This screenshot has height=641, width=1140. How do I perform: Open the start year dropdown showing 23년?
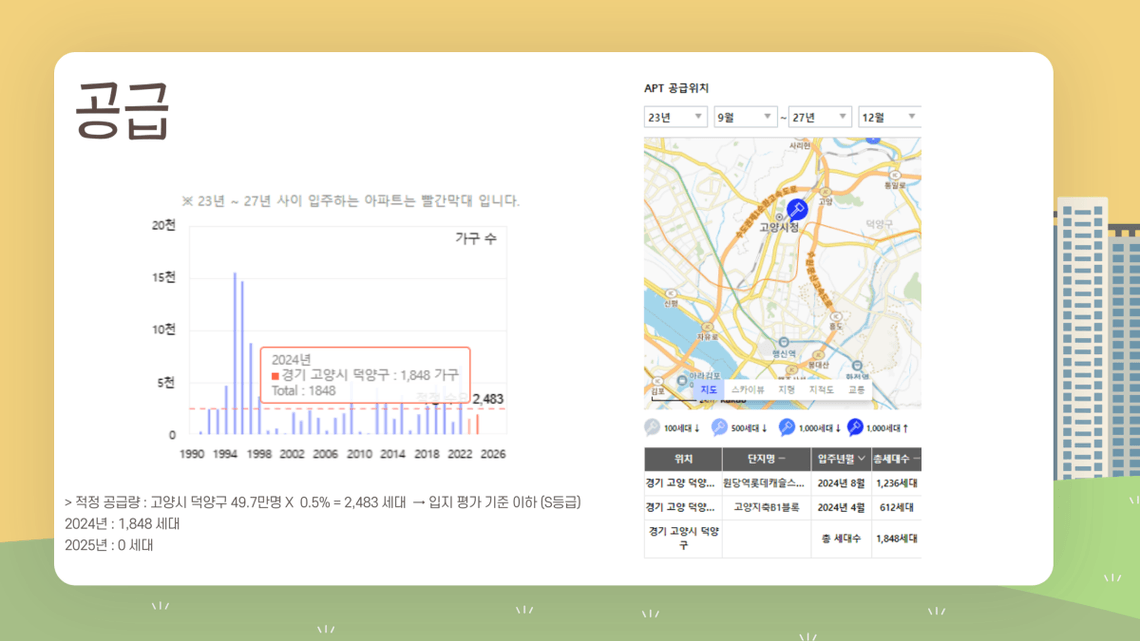675,117
